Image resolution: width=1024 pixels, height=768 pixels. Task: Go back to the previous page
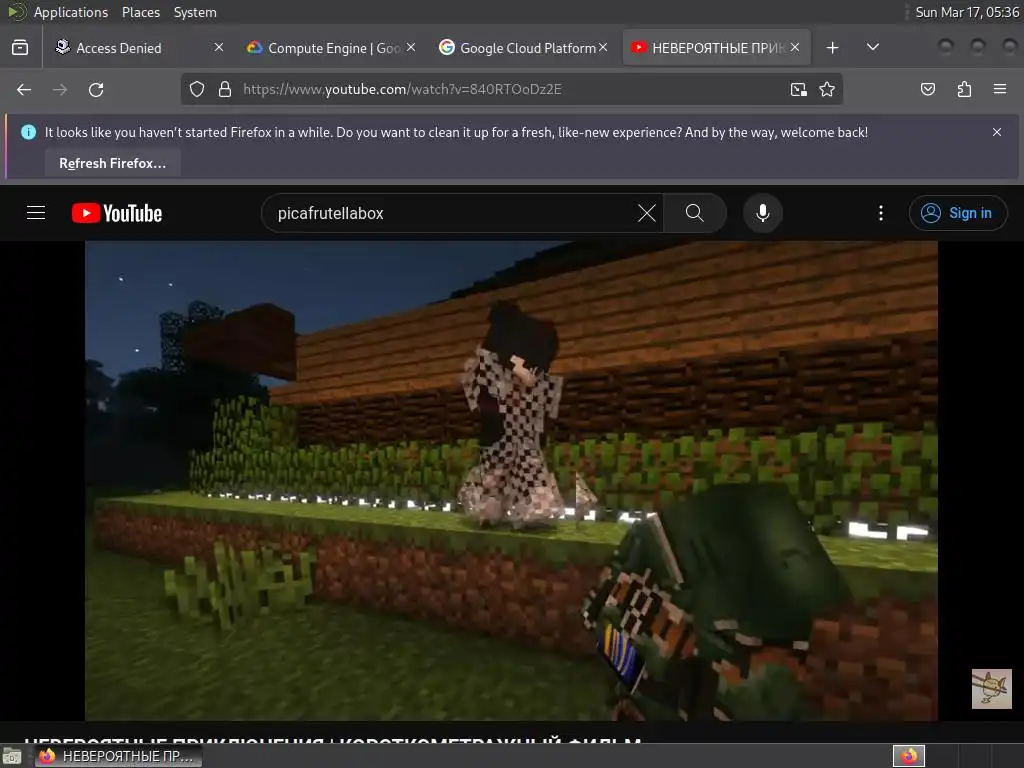tap(24, 89)
